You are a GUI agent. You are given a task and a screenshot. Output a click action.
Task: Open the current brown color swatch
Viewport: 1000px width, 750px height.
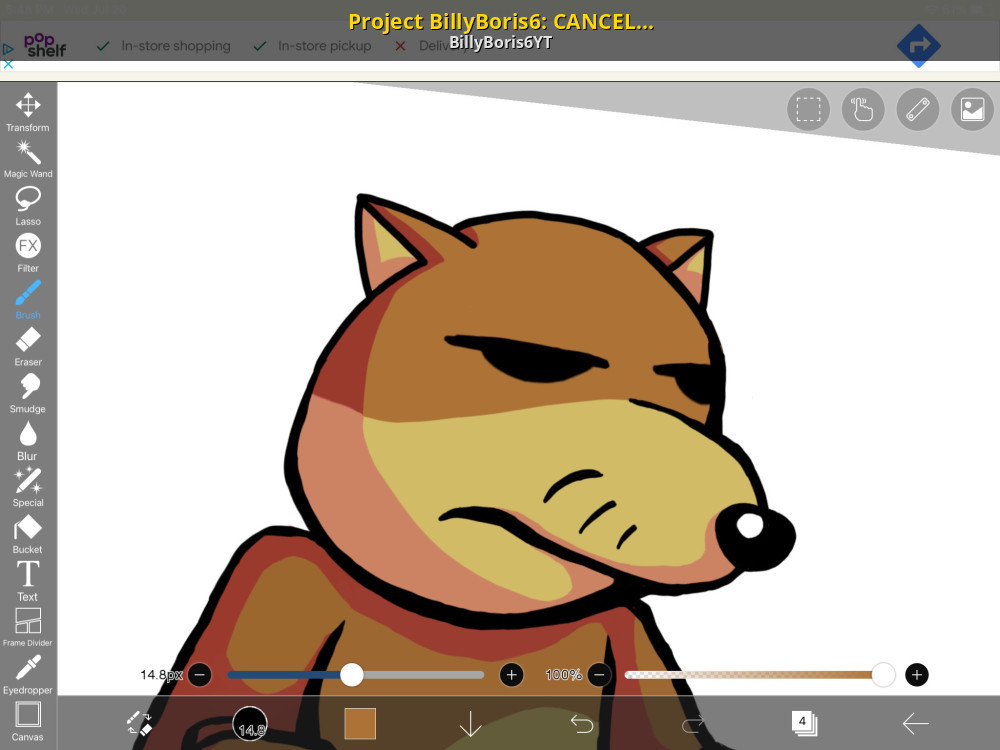360,723
